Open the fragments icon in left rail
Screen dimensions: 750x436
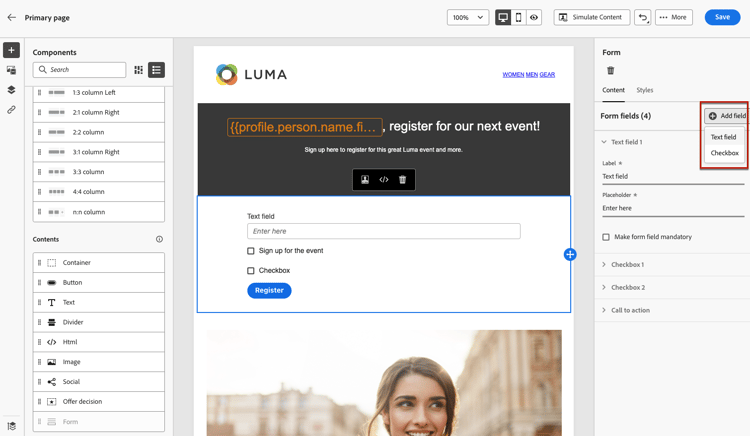[11, 70]
